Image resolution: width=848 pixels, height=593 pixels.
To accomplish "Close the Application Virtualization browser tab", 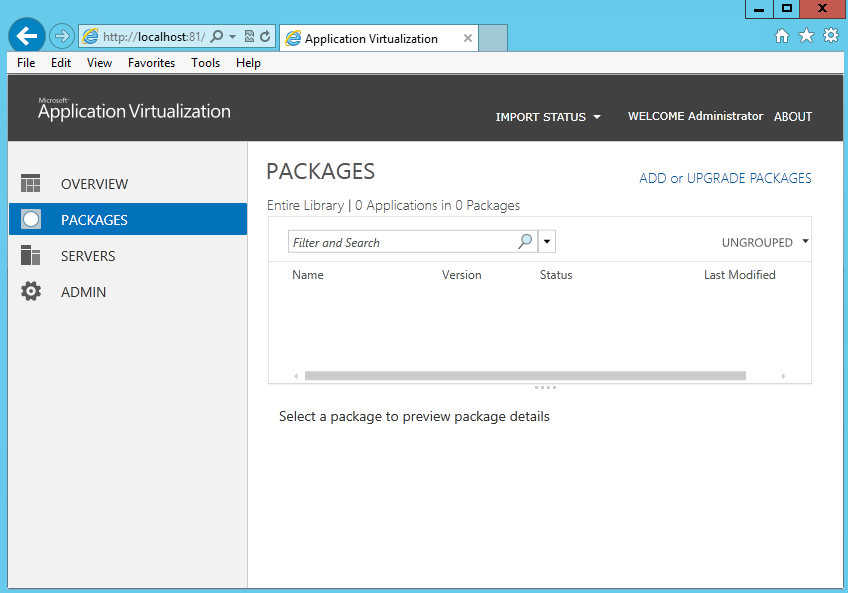I will (468, 38).
